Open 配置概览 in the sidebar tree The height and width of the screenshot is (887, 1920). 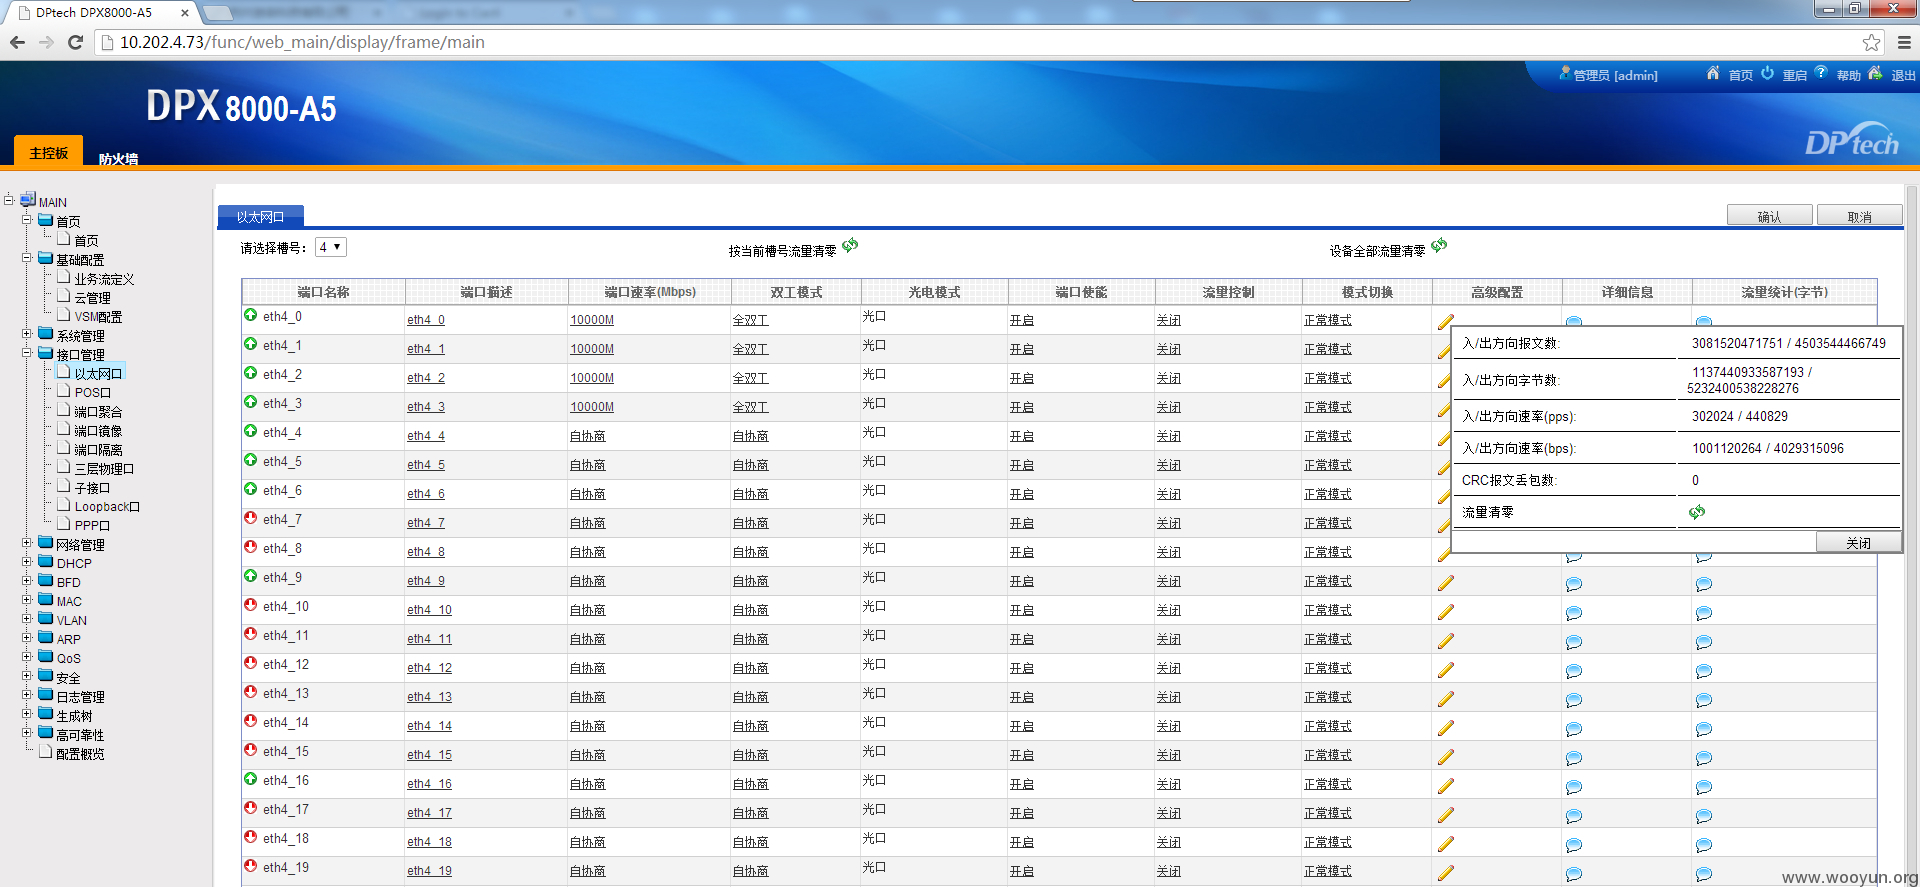(x=80, y=753)
